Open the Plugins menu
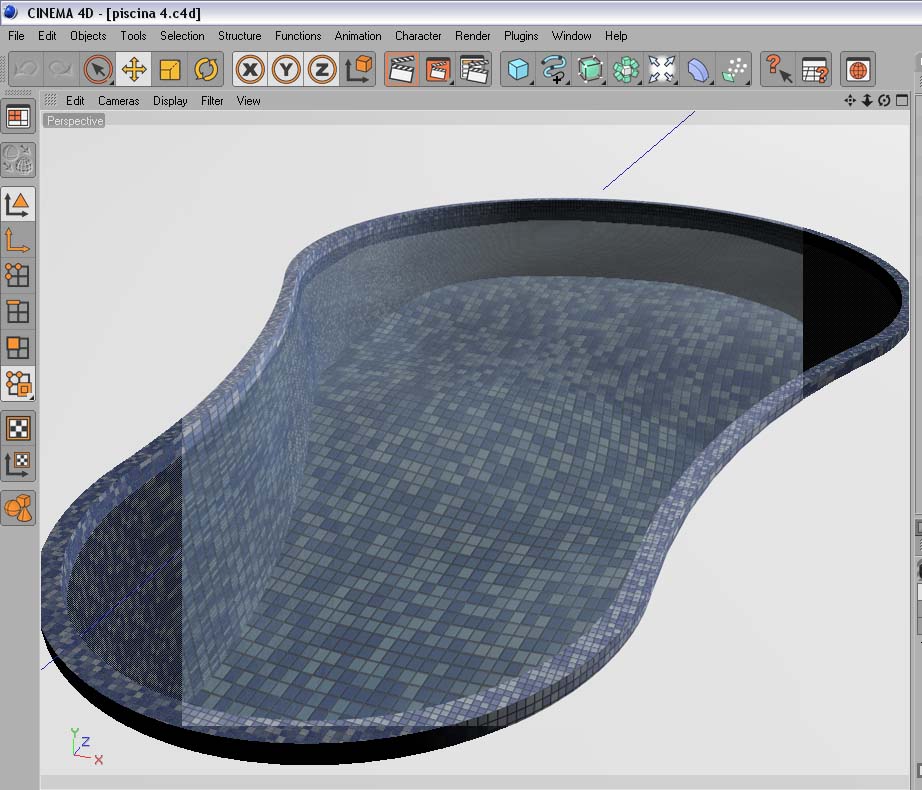922x790 pixels. point(521,36)
